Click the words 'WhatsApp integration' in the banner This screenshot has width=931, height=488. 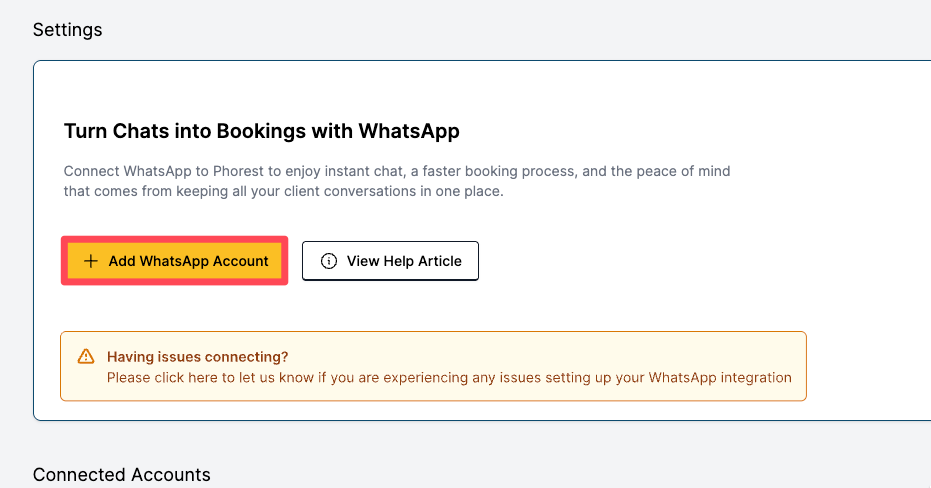pos(720,378)
